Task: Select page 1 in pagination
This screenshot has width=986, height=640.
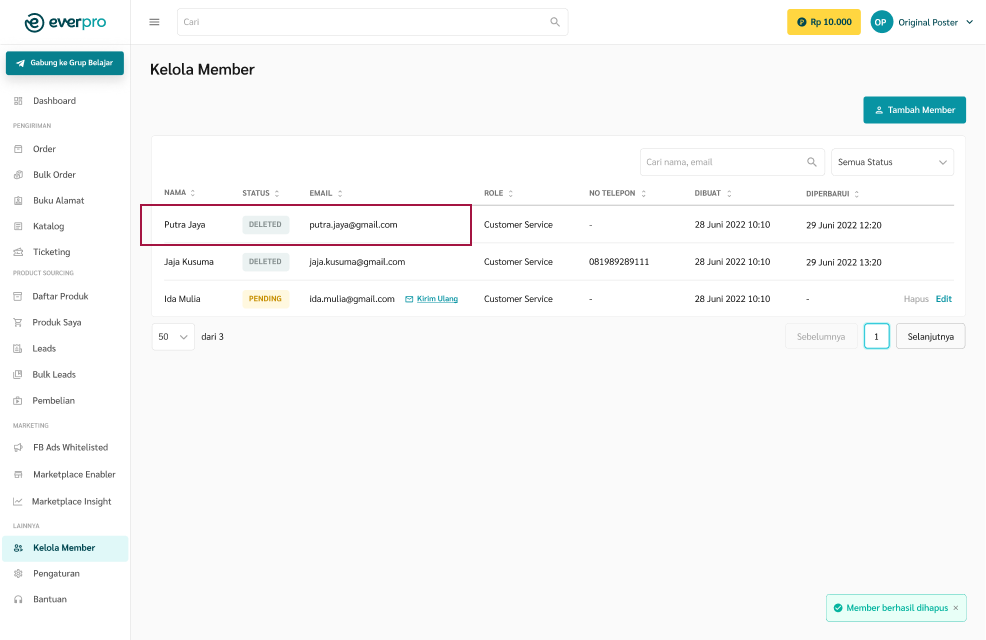Action: pyautogui.click(x=877, y=336)
